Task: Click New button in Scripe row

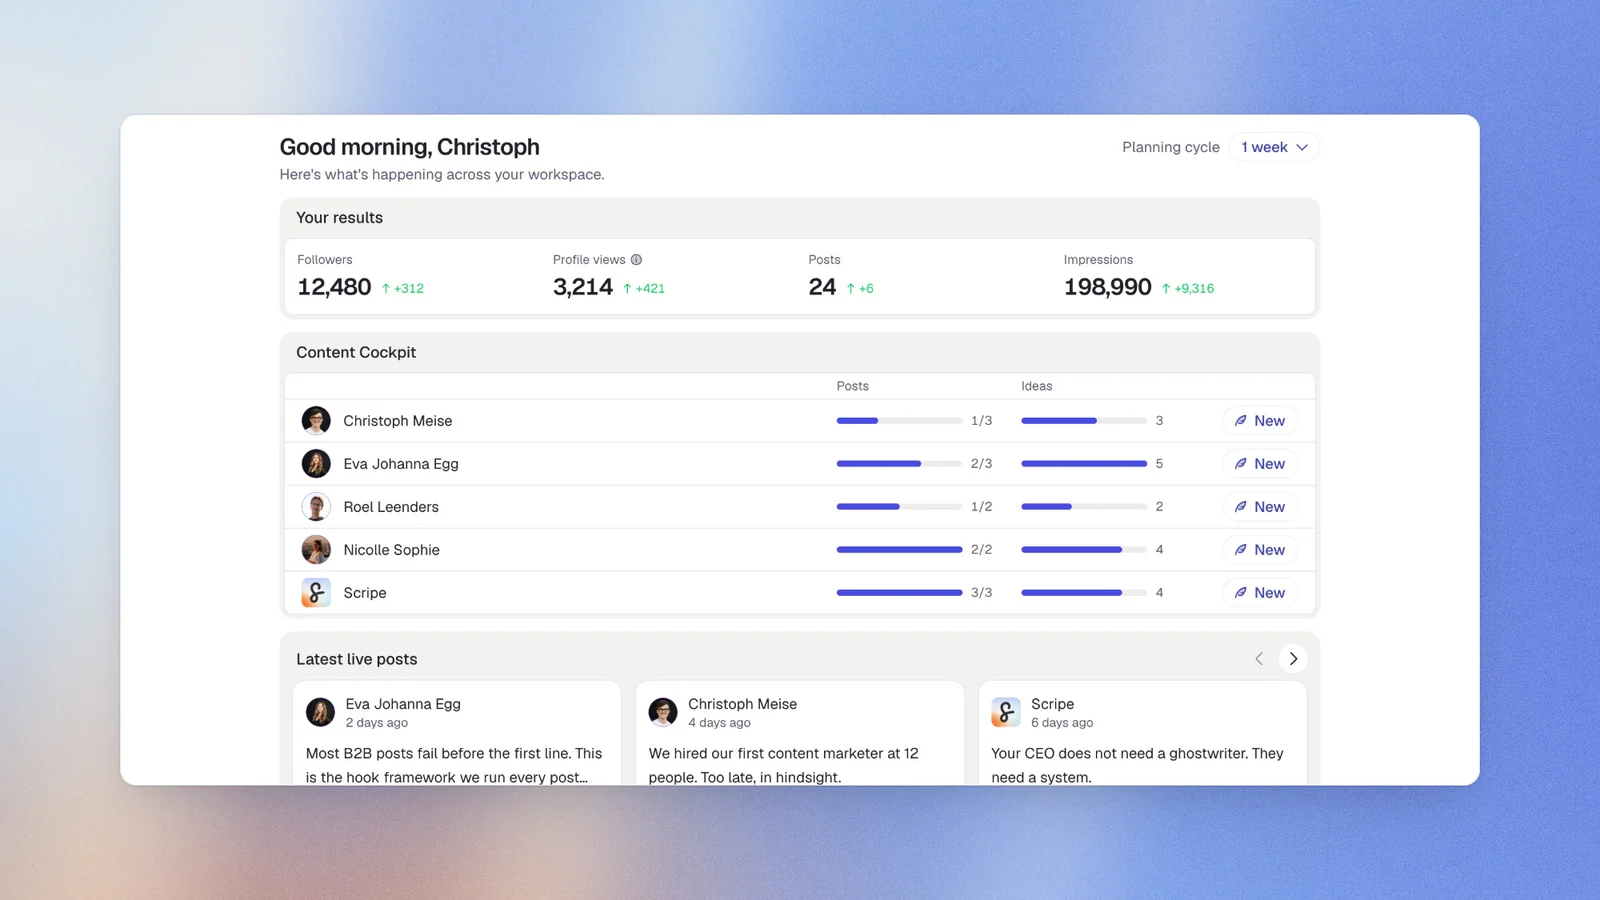Action: (x=1260, y=593)
